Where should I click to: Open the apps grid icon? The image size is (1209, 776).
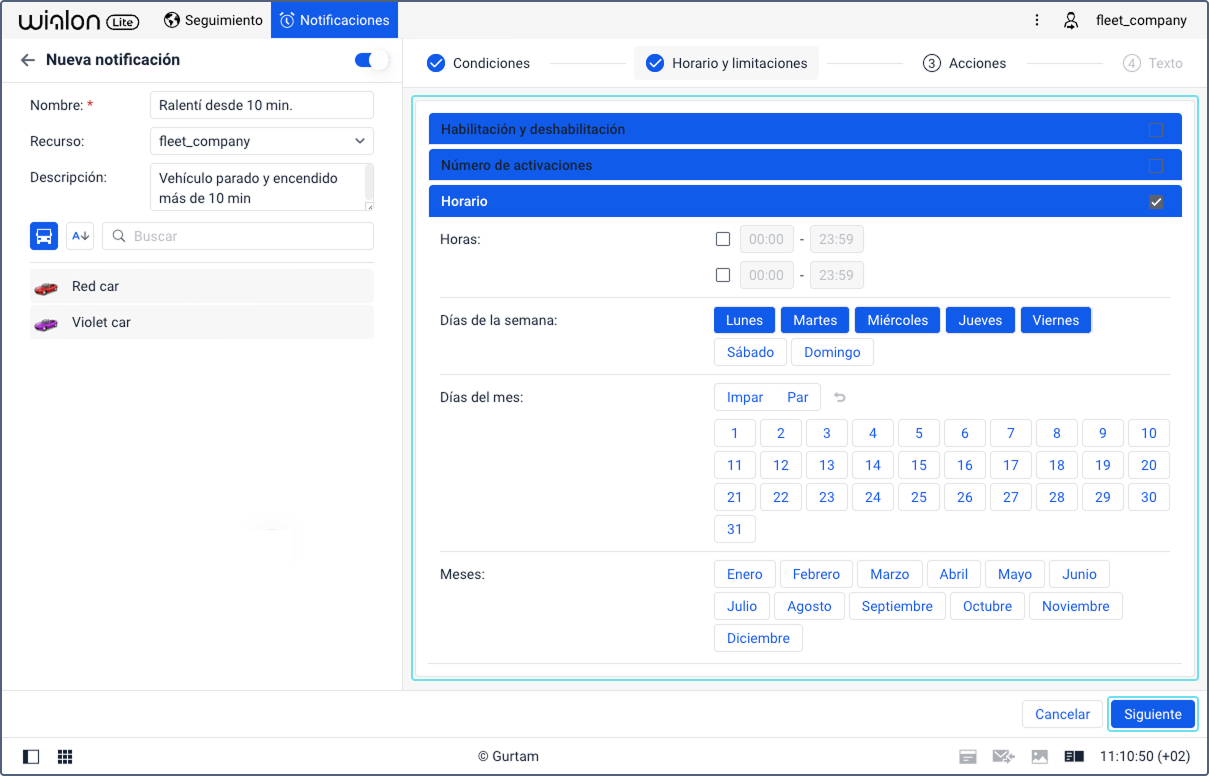point(65,757)
